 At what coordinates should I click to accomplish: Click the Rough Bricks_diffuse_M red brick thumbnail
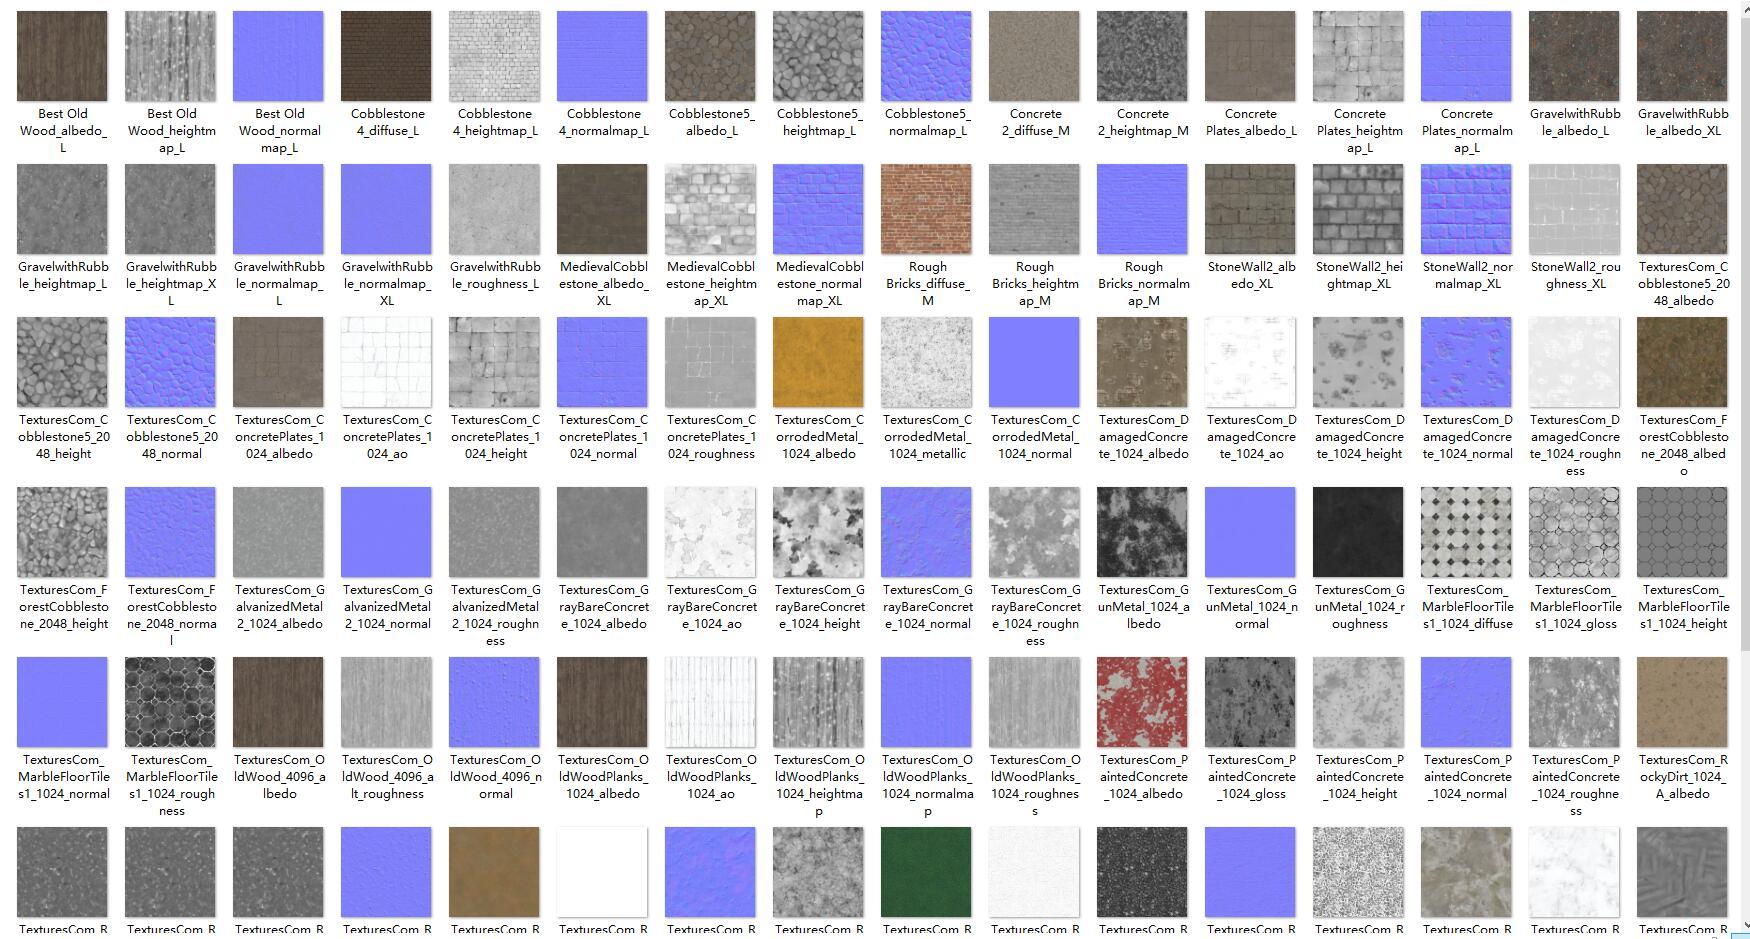point(926,209)
